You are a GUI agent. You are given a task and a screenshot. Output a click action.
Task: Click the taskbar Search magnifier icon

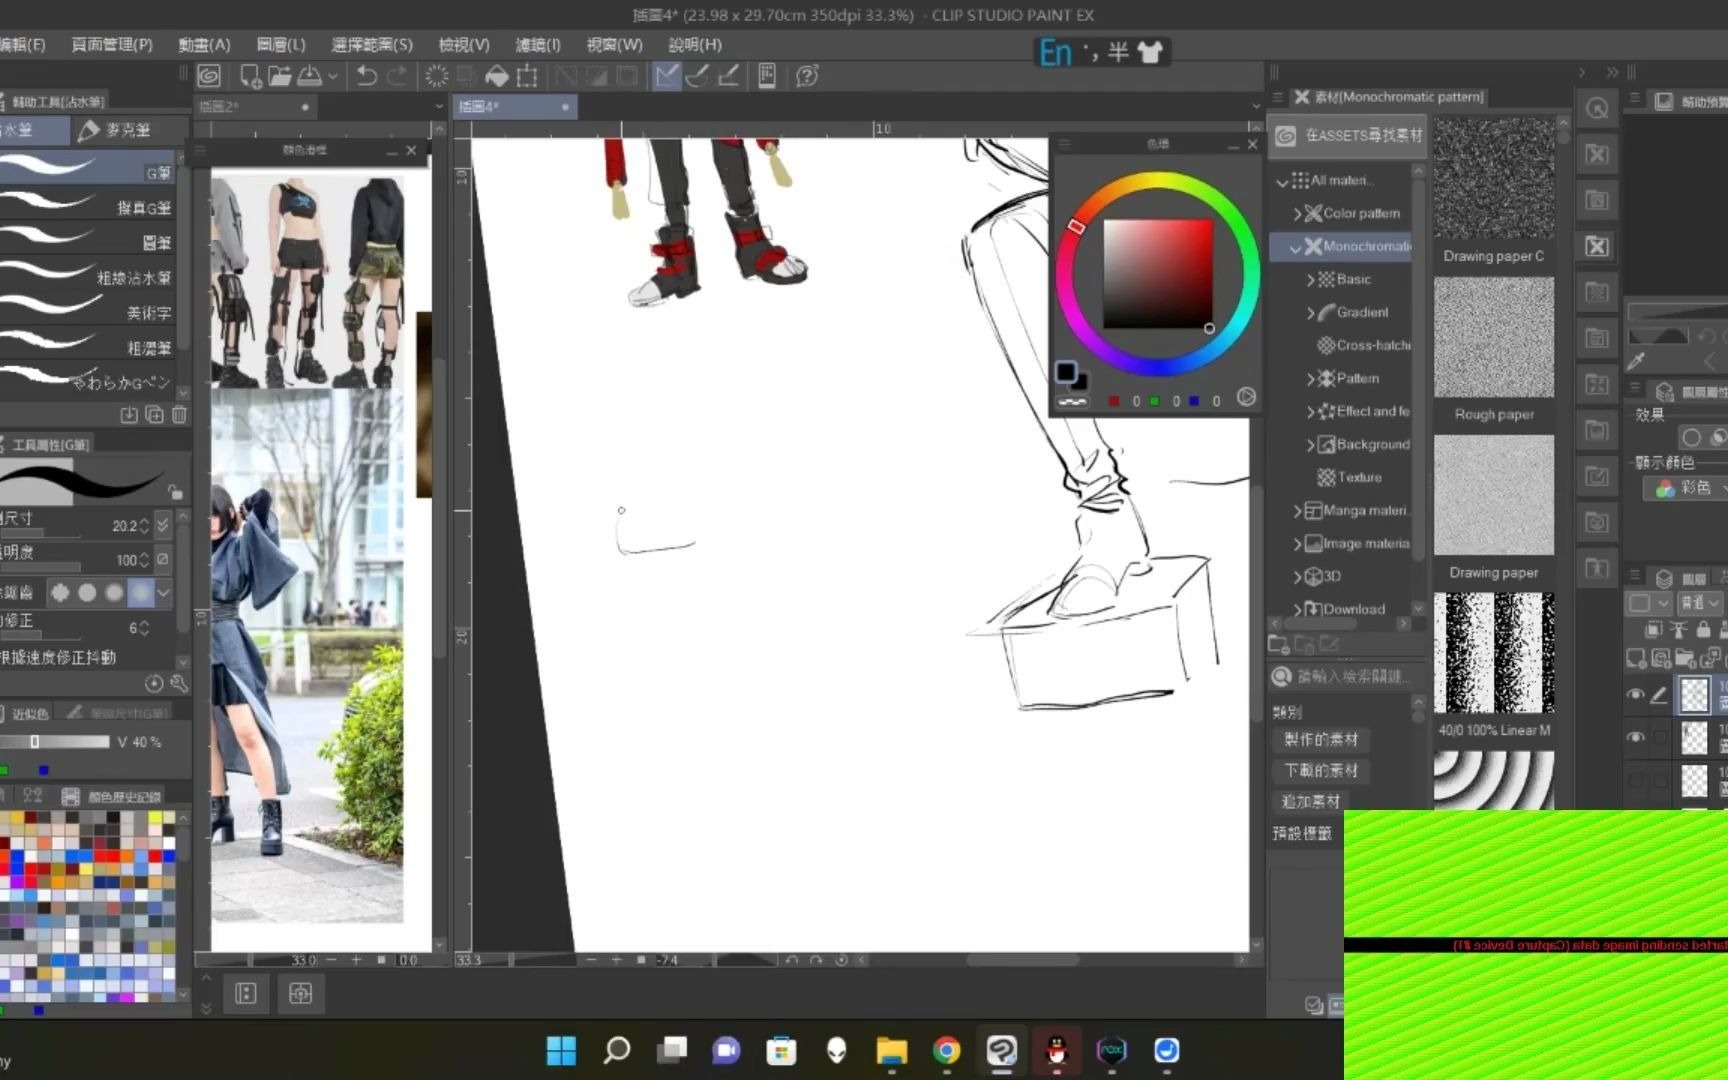(617, 1050)
